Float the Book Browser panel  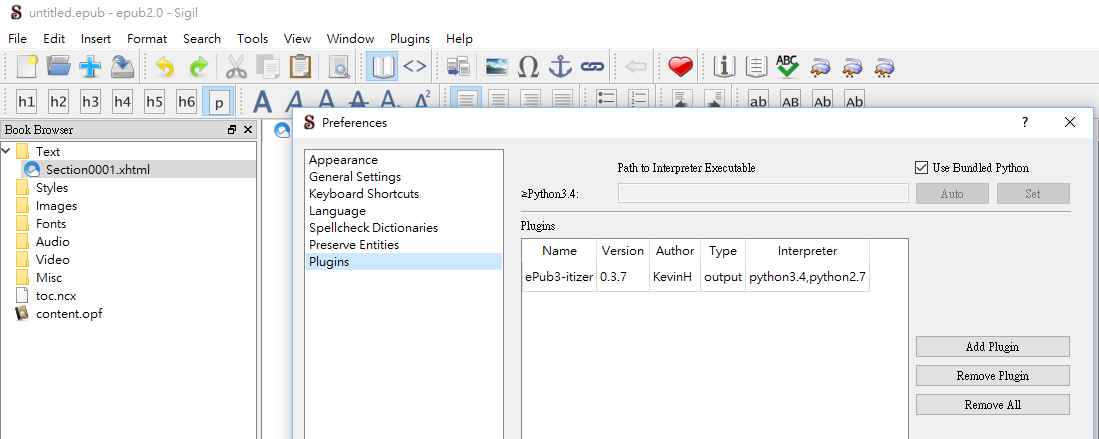tap(232, 130)
